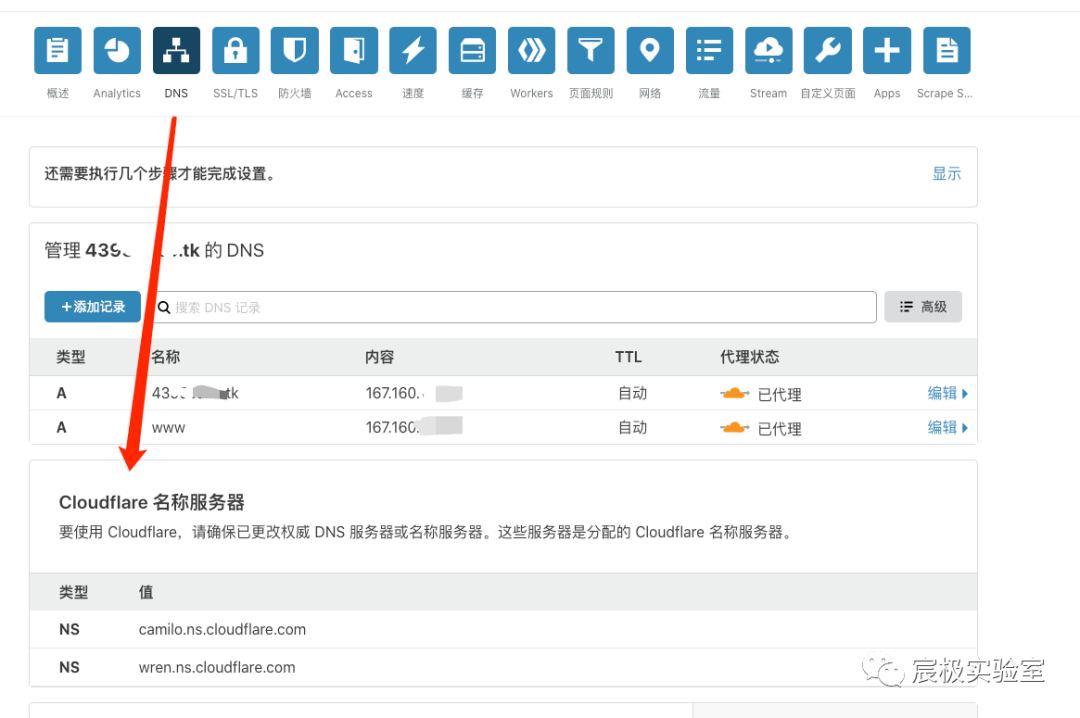This screenshot has width=1080, height=718.
Task: Click the Analytics tab label
Action: pyautogui.click(x=117, y=93)
